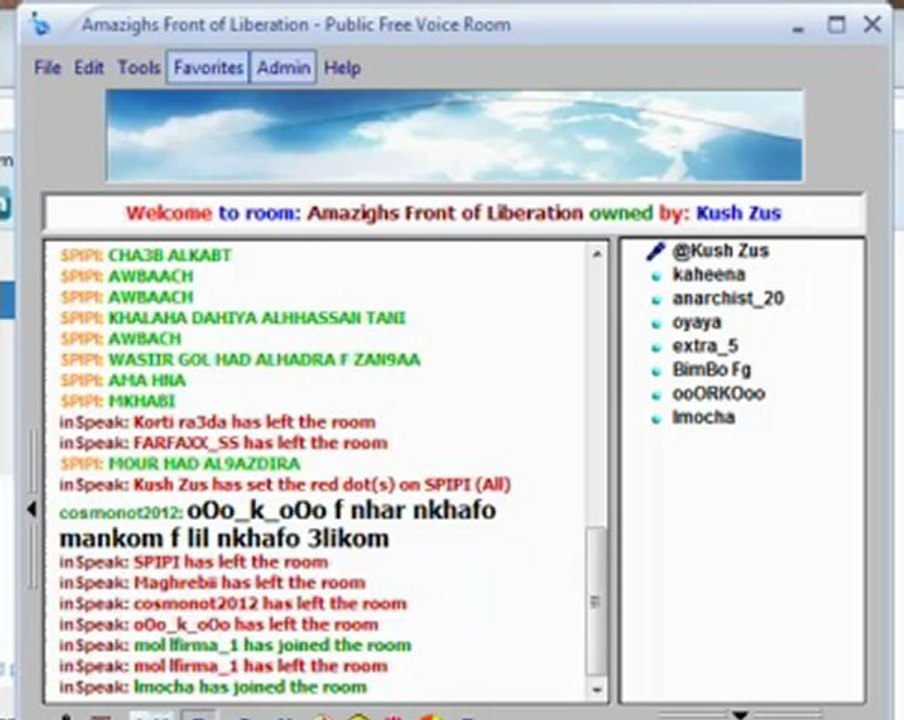
Task: Click the status dot beside extra_5
Action: tap(656, 348)
